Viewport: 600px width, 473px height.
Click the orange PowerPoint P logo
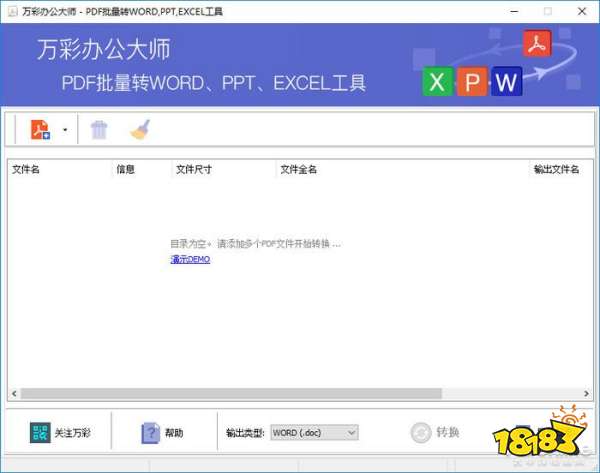pyautogui.click(x=472, y=82)
